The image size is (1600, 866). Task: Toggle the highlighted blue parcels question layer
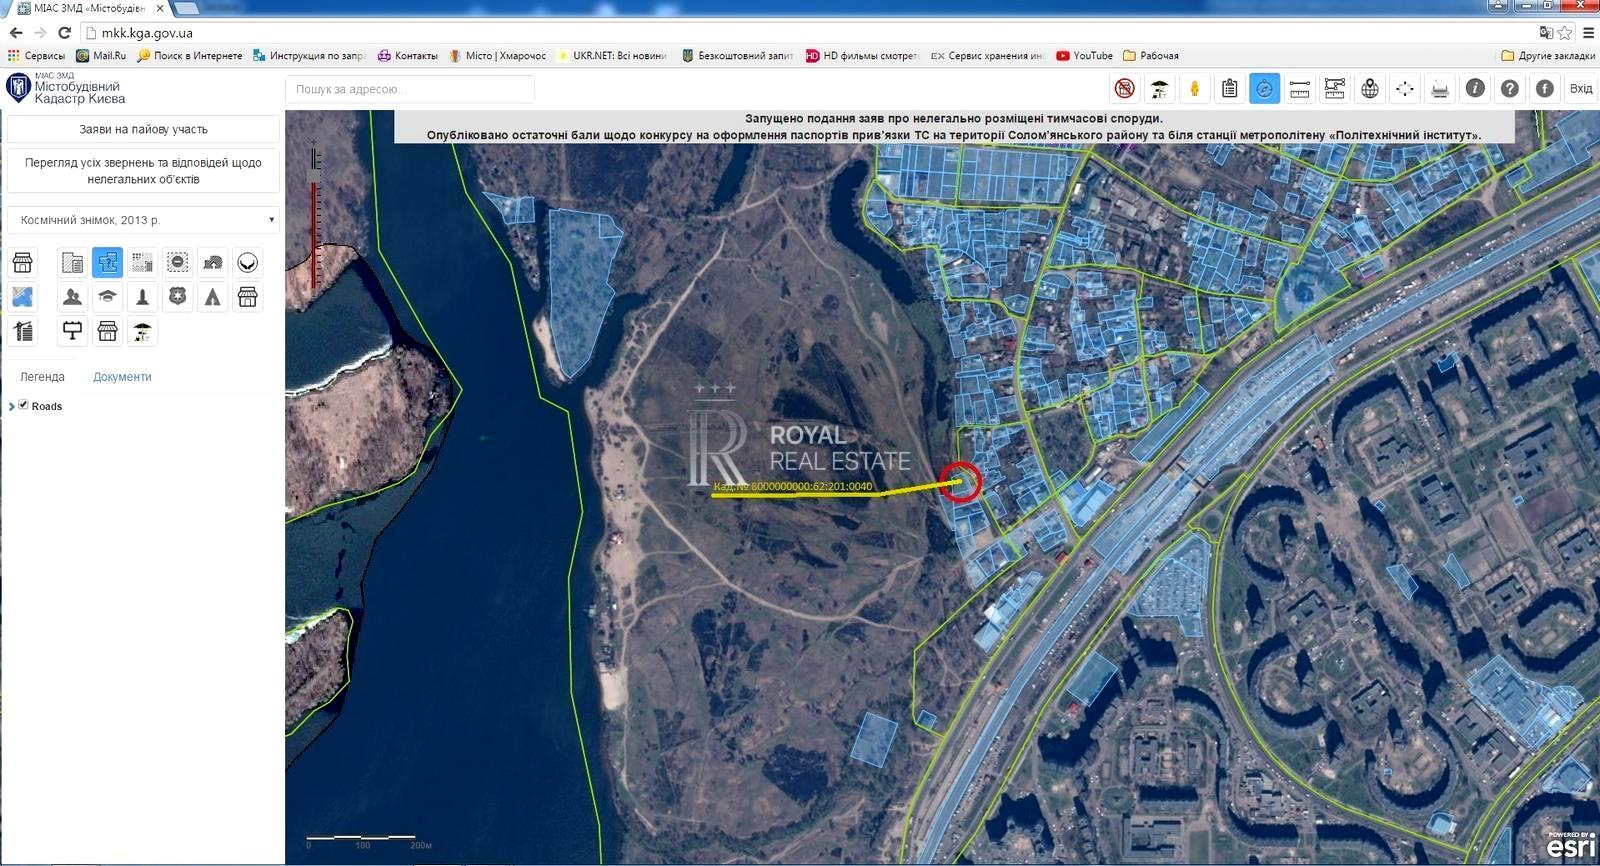click(x=107, y=263)
